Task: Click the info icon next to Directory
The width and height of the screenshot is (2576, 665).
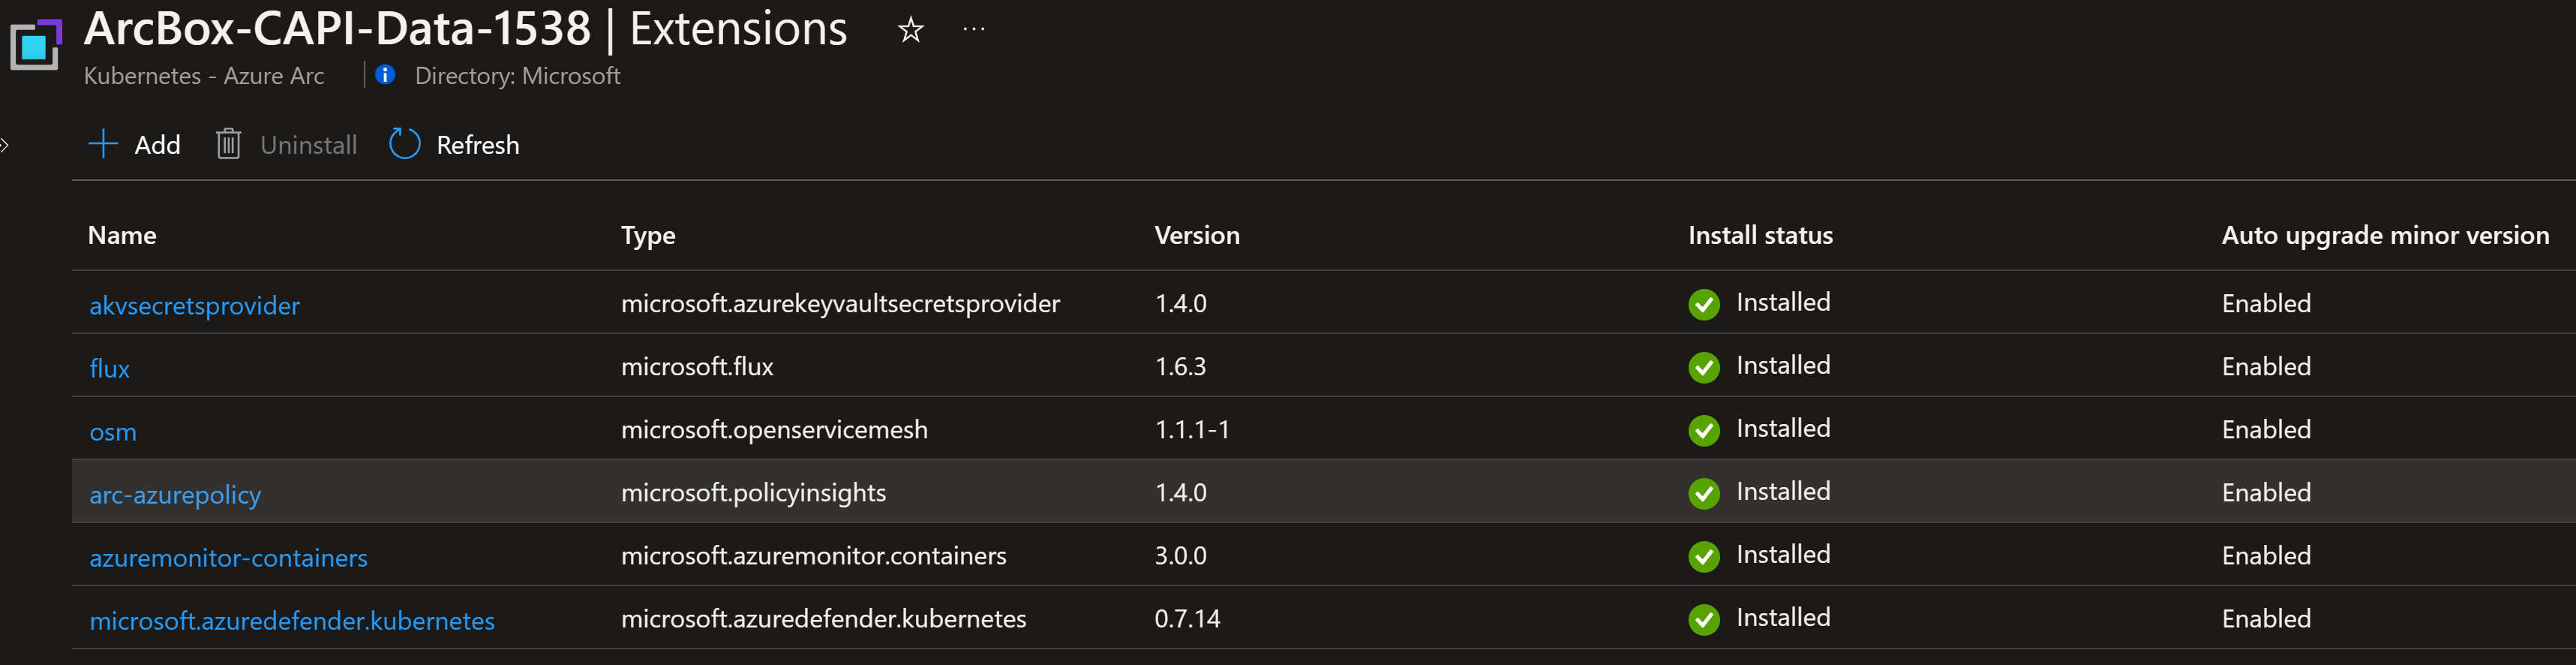Action: 385,75
